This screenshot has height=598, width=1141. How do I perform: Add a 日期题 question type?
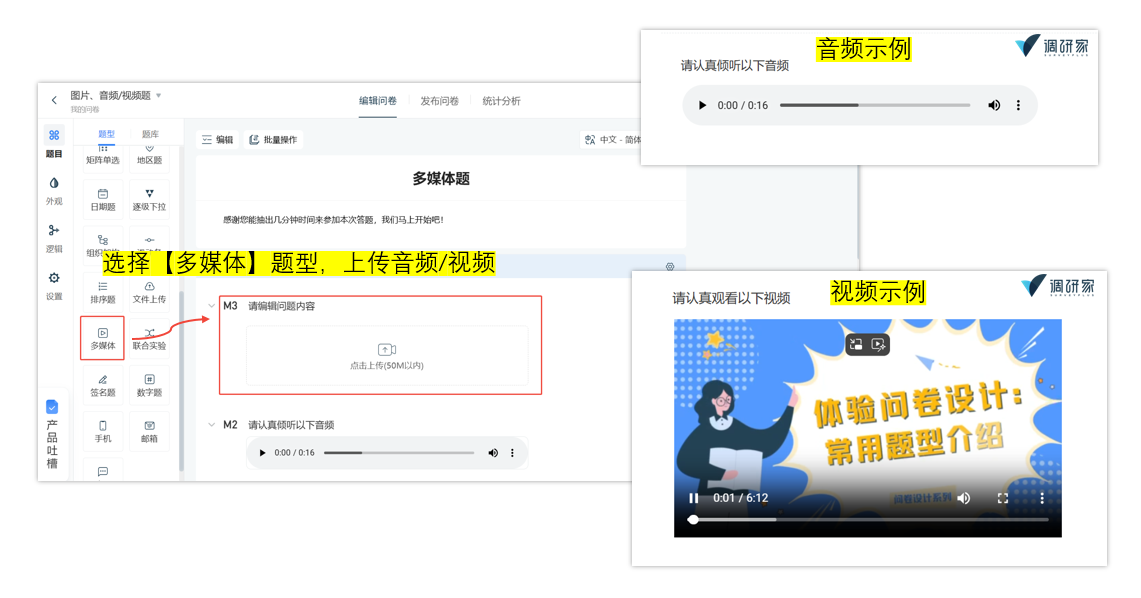coord(103,199)
